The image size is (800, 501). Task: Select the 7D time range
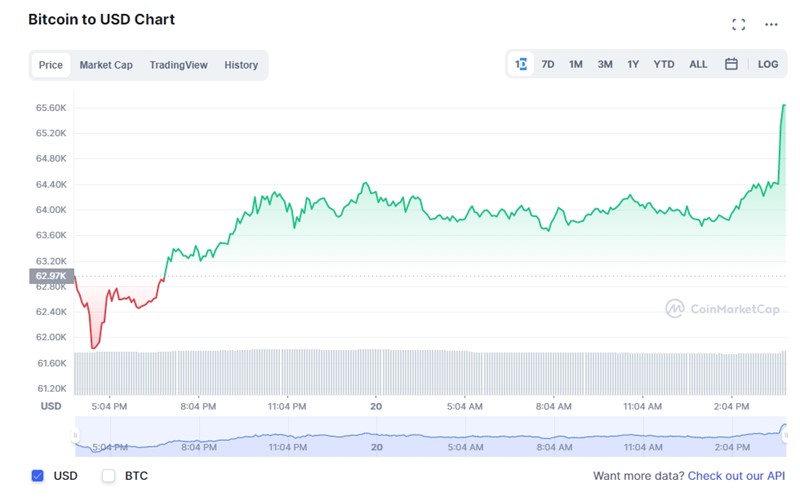[x=548, y=64]
